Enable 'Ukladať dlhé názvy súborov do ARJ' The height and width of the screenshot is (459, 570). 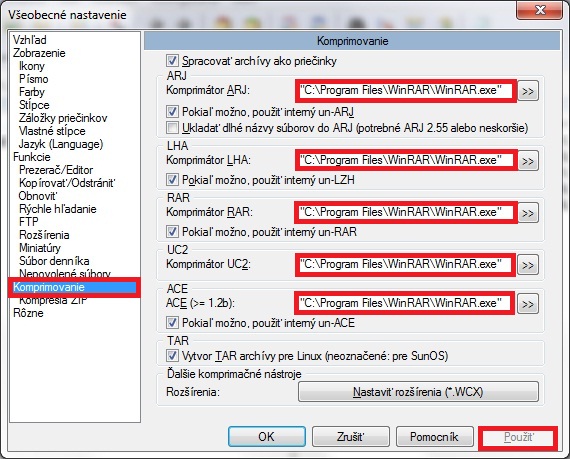(x=172, y=128)
